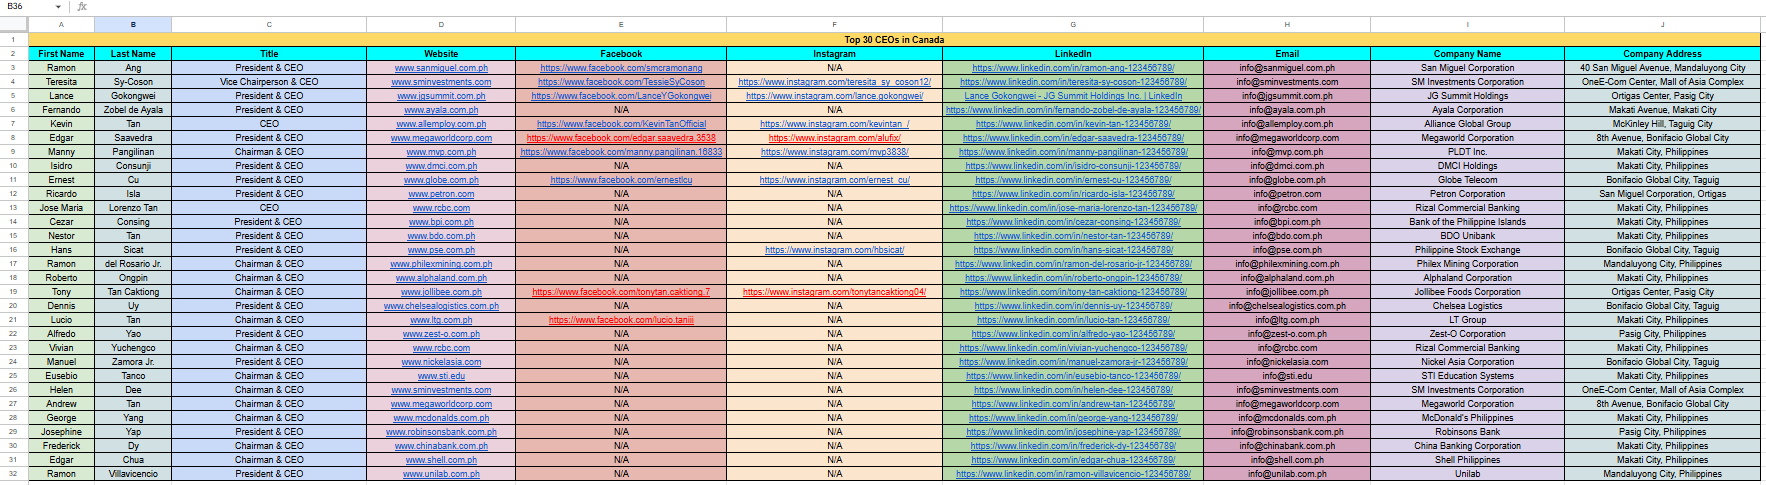
Task: Open the instagram.com/lance.gokongwei link
Action: (x=834, y=96)
